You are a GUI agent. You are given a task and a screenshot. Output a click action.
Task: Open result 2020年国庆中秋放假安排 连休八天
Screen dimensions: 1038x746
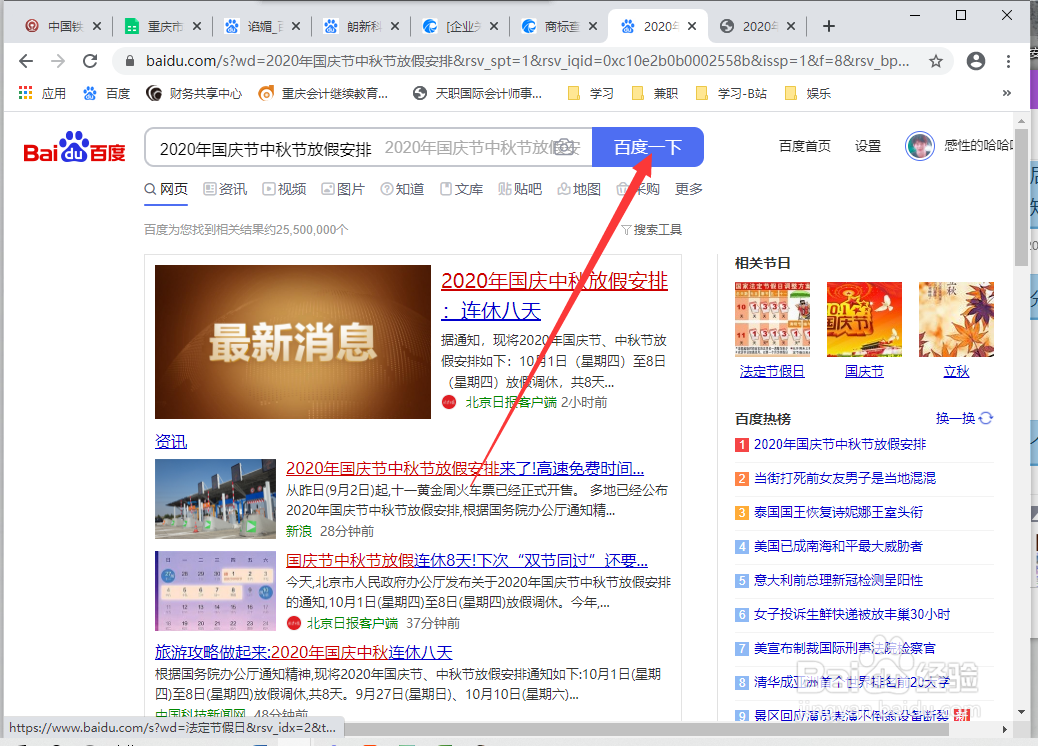click(x=555, y=295)
